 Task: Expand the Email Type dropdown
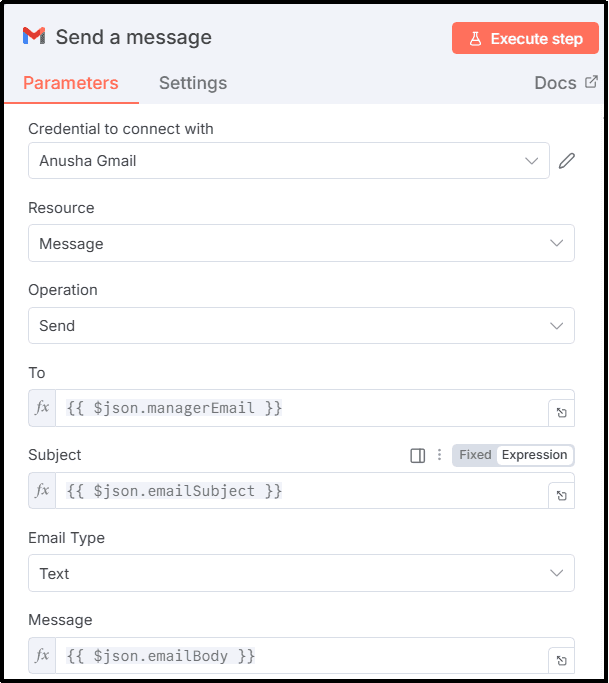(x=301, y=573)
